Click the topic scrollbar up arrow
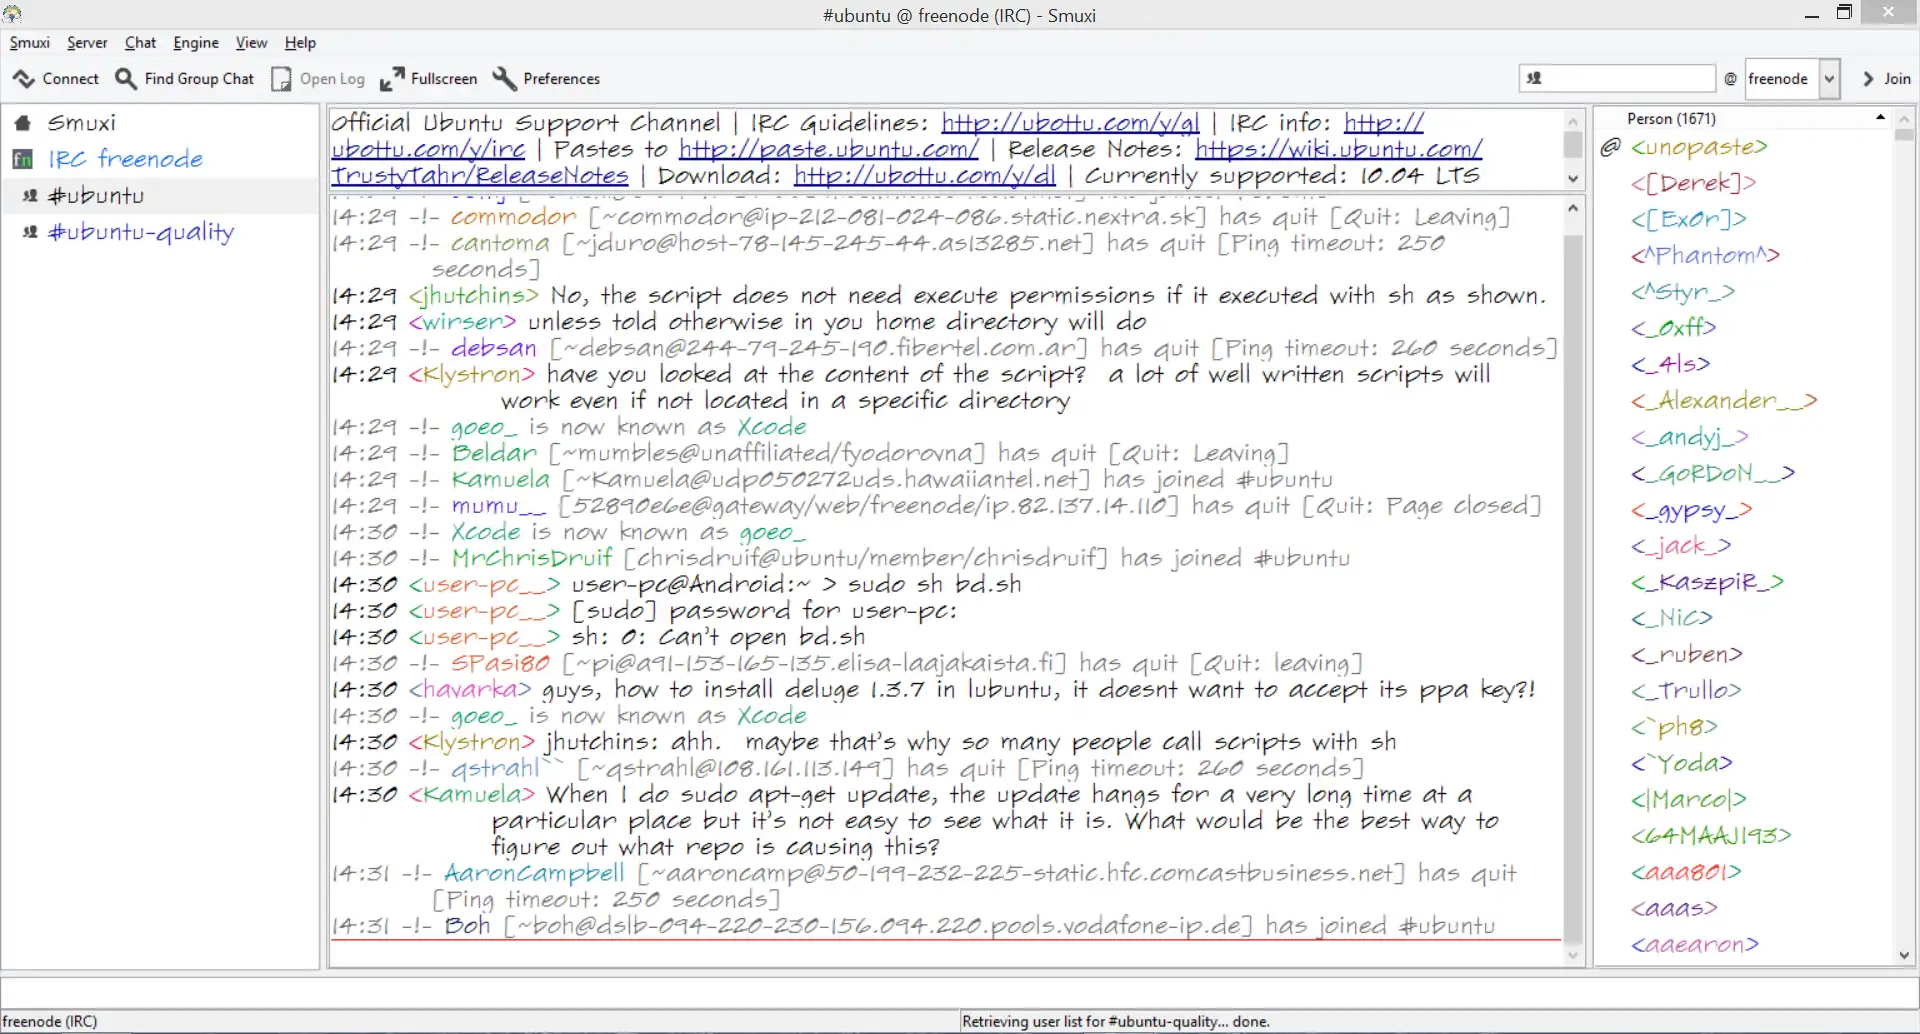 point(1573,120)
